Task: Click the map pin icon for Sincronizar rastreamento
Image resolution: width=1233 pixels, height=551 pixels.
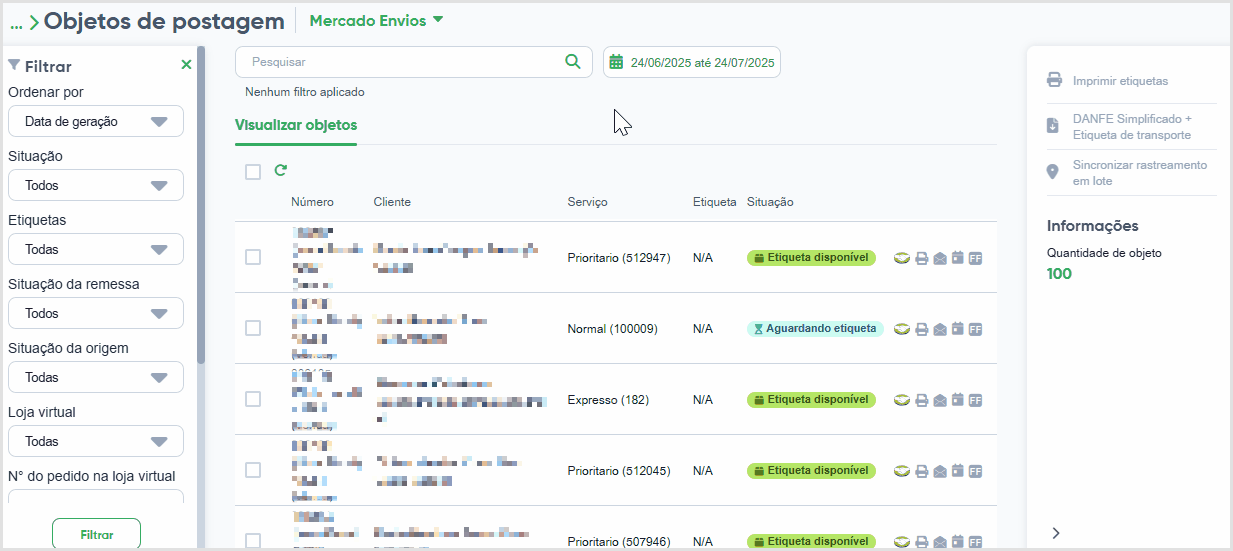Action: 1052,172
